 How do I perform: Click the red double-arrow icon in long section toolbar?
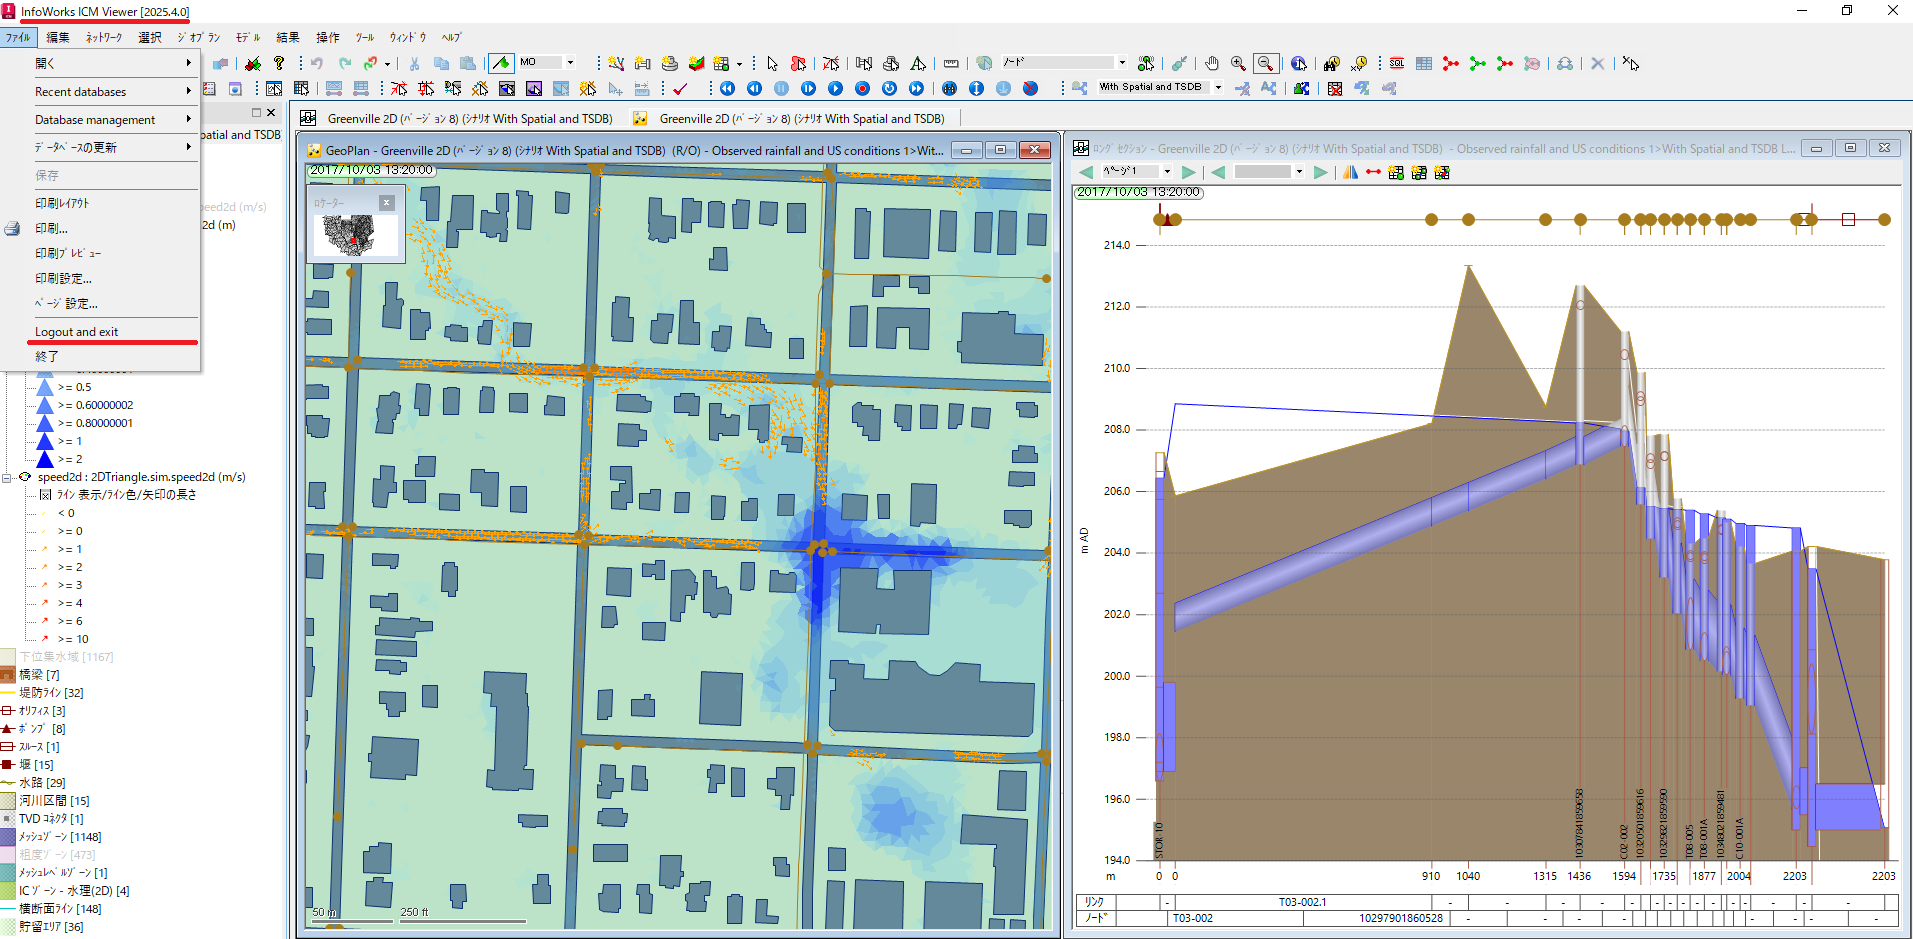[x=1373, y=172]
